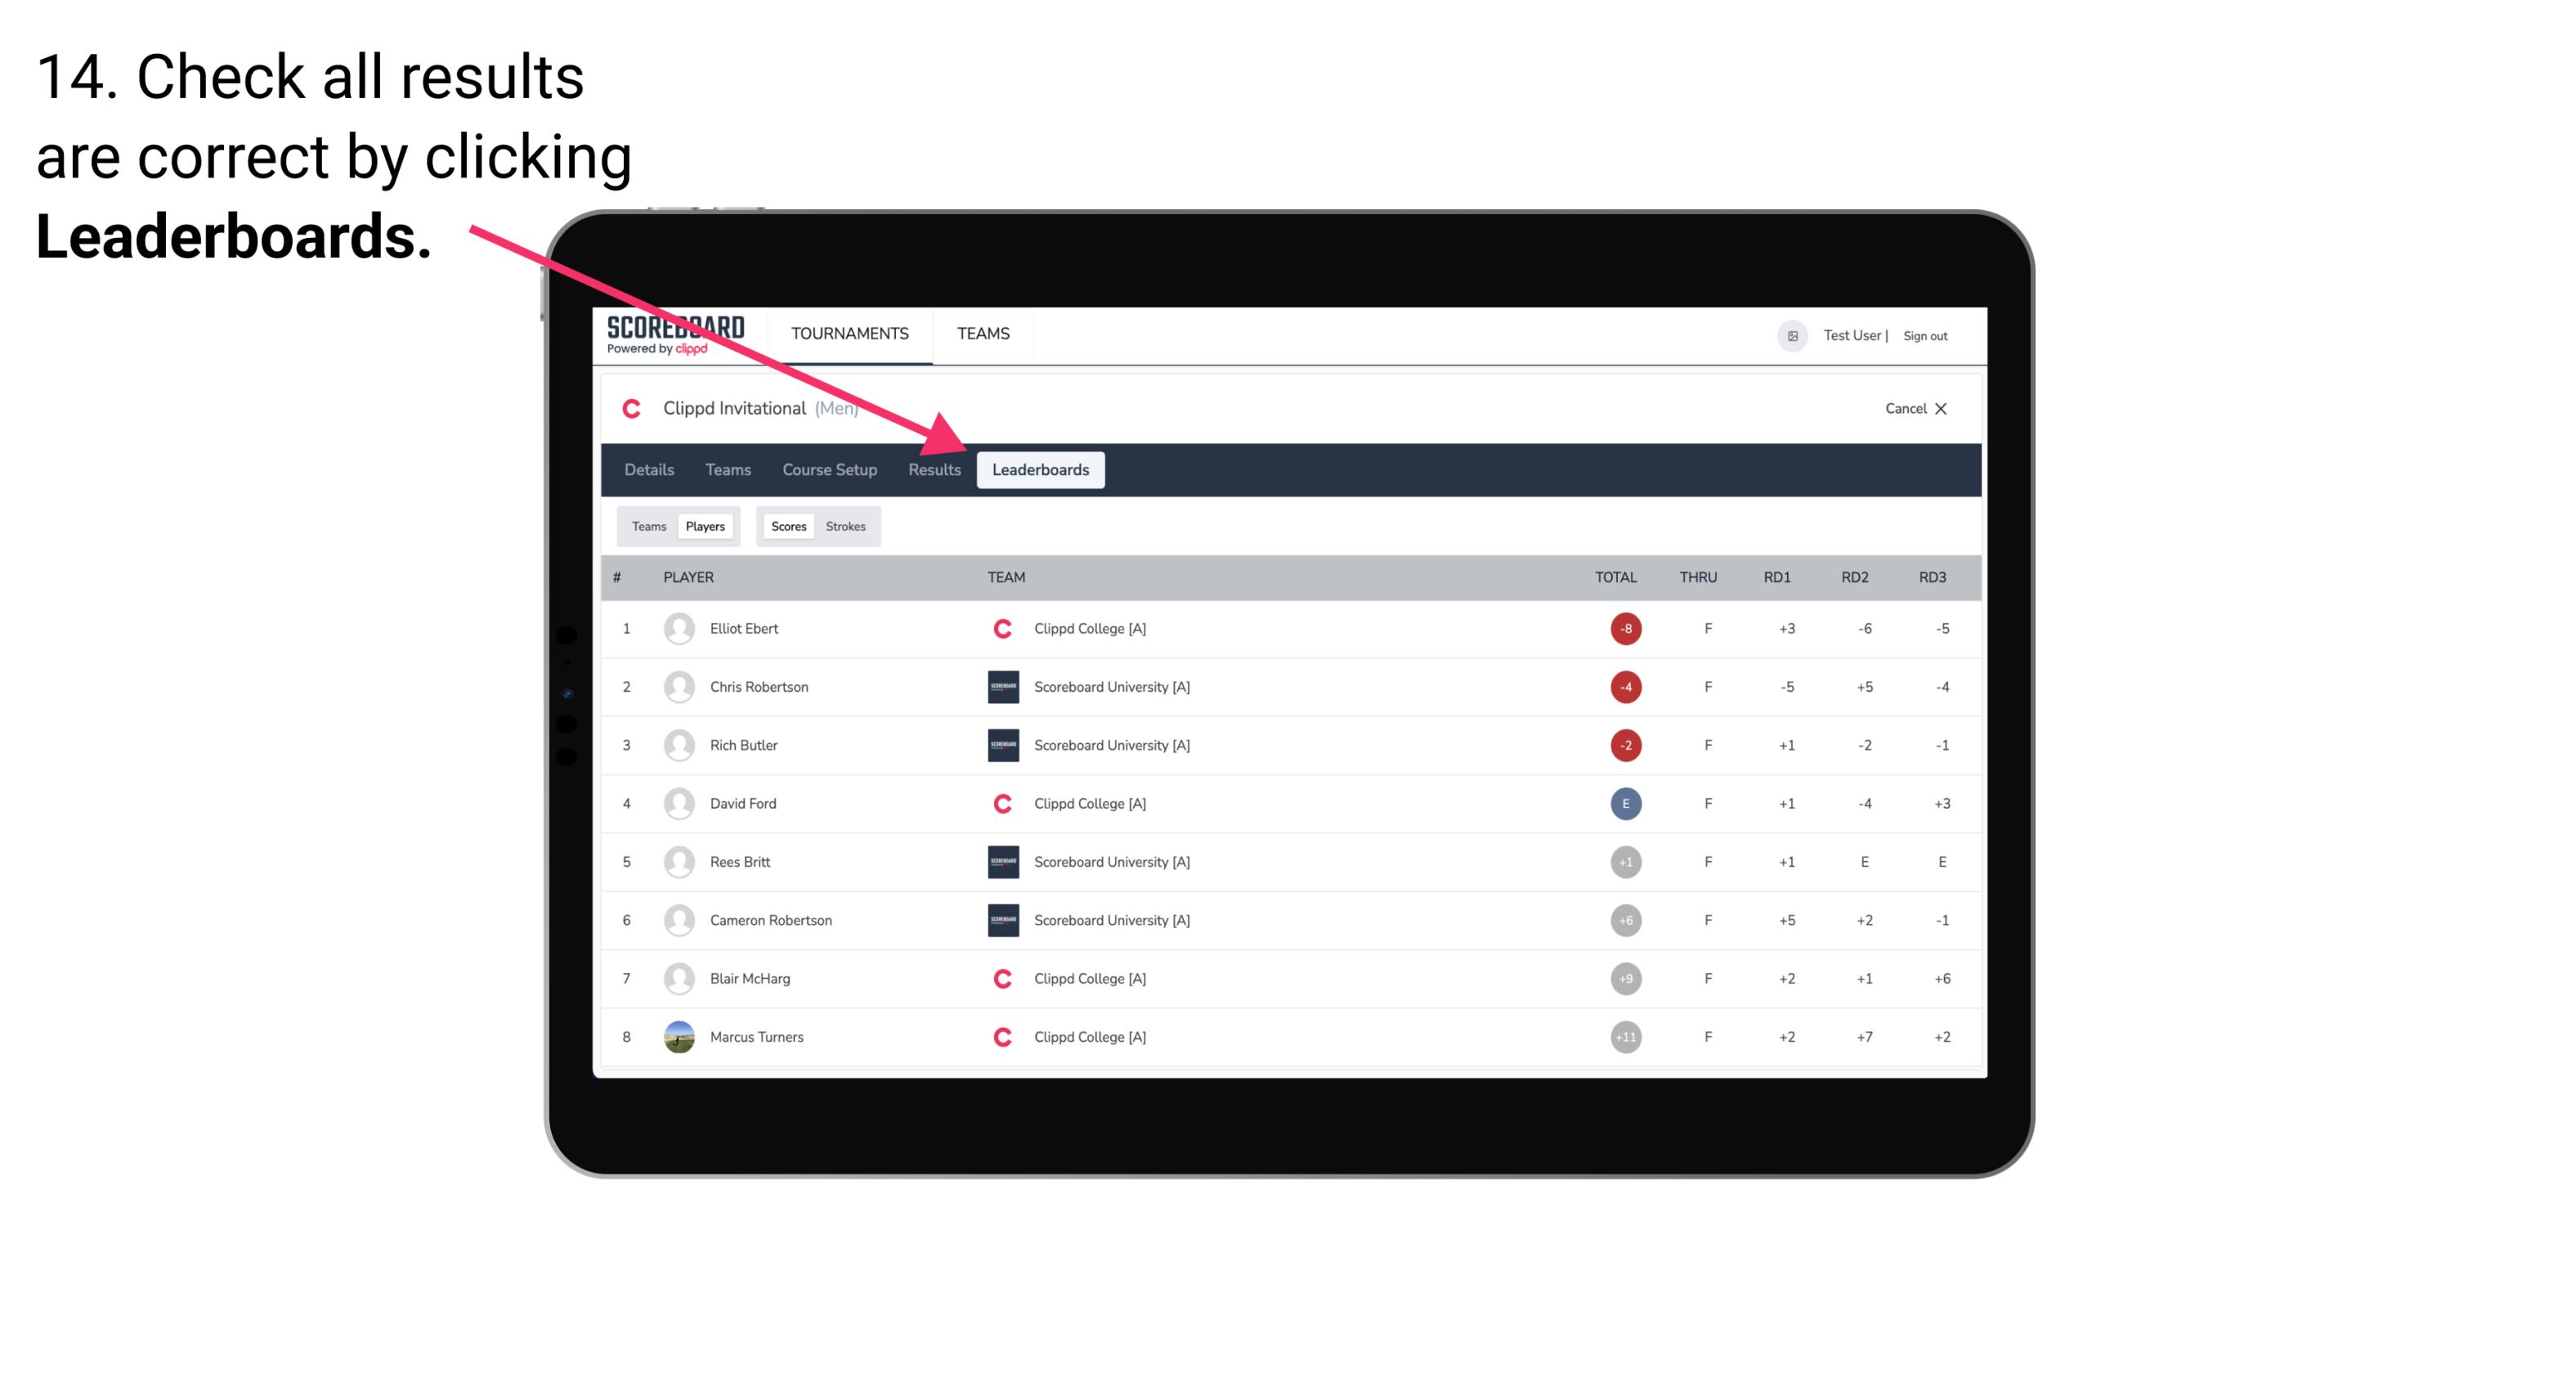Expand the Details tab section

tap(648, 471)
